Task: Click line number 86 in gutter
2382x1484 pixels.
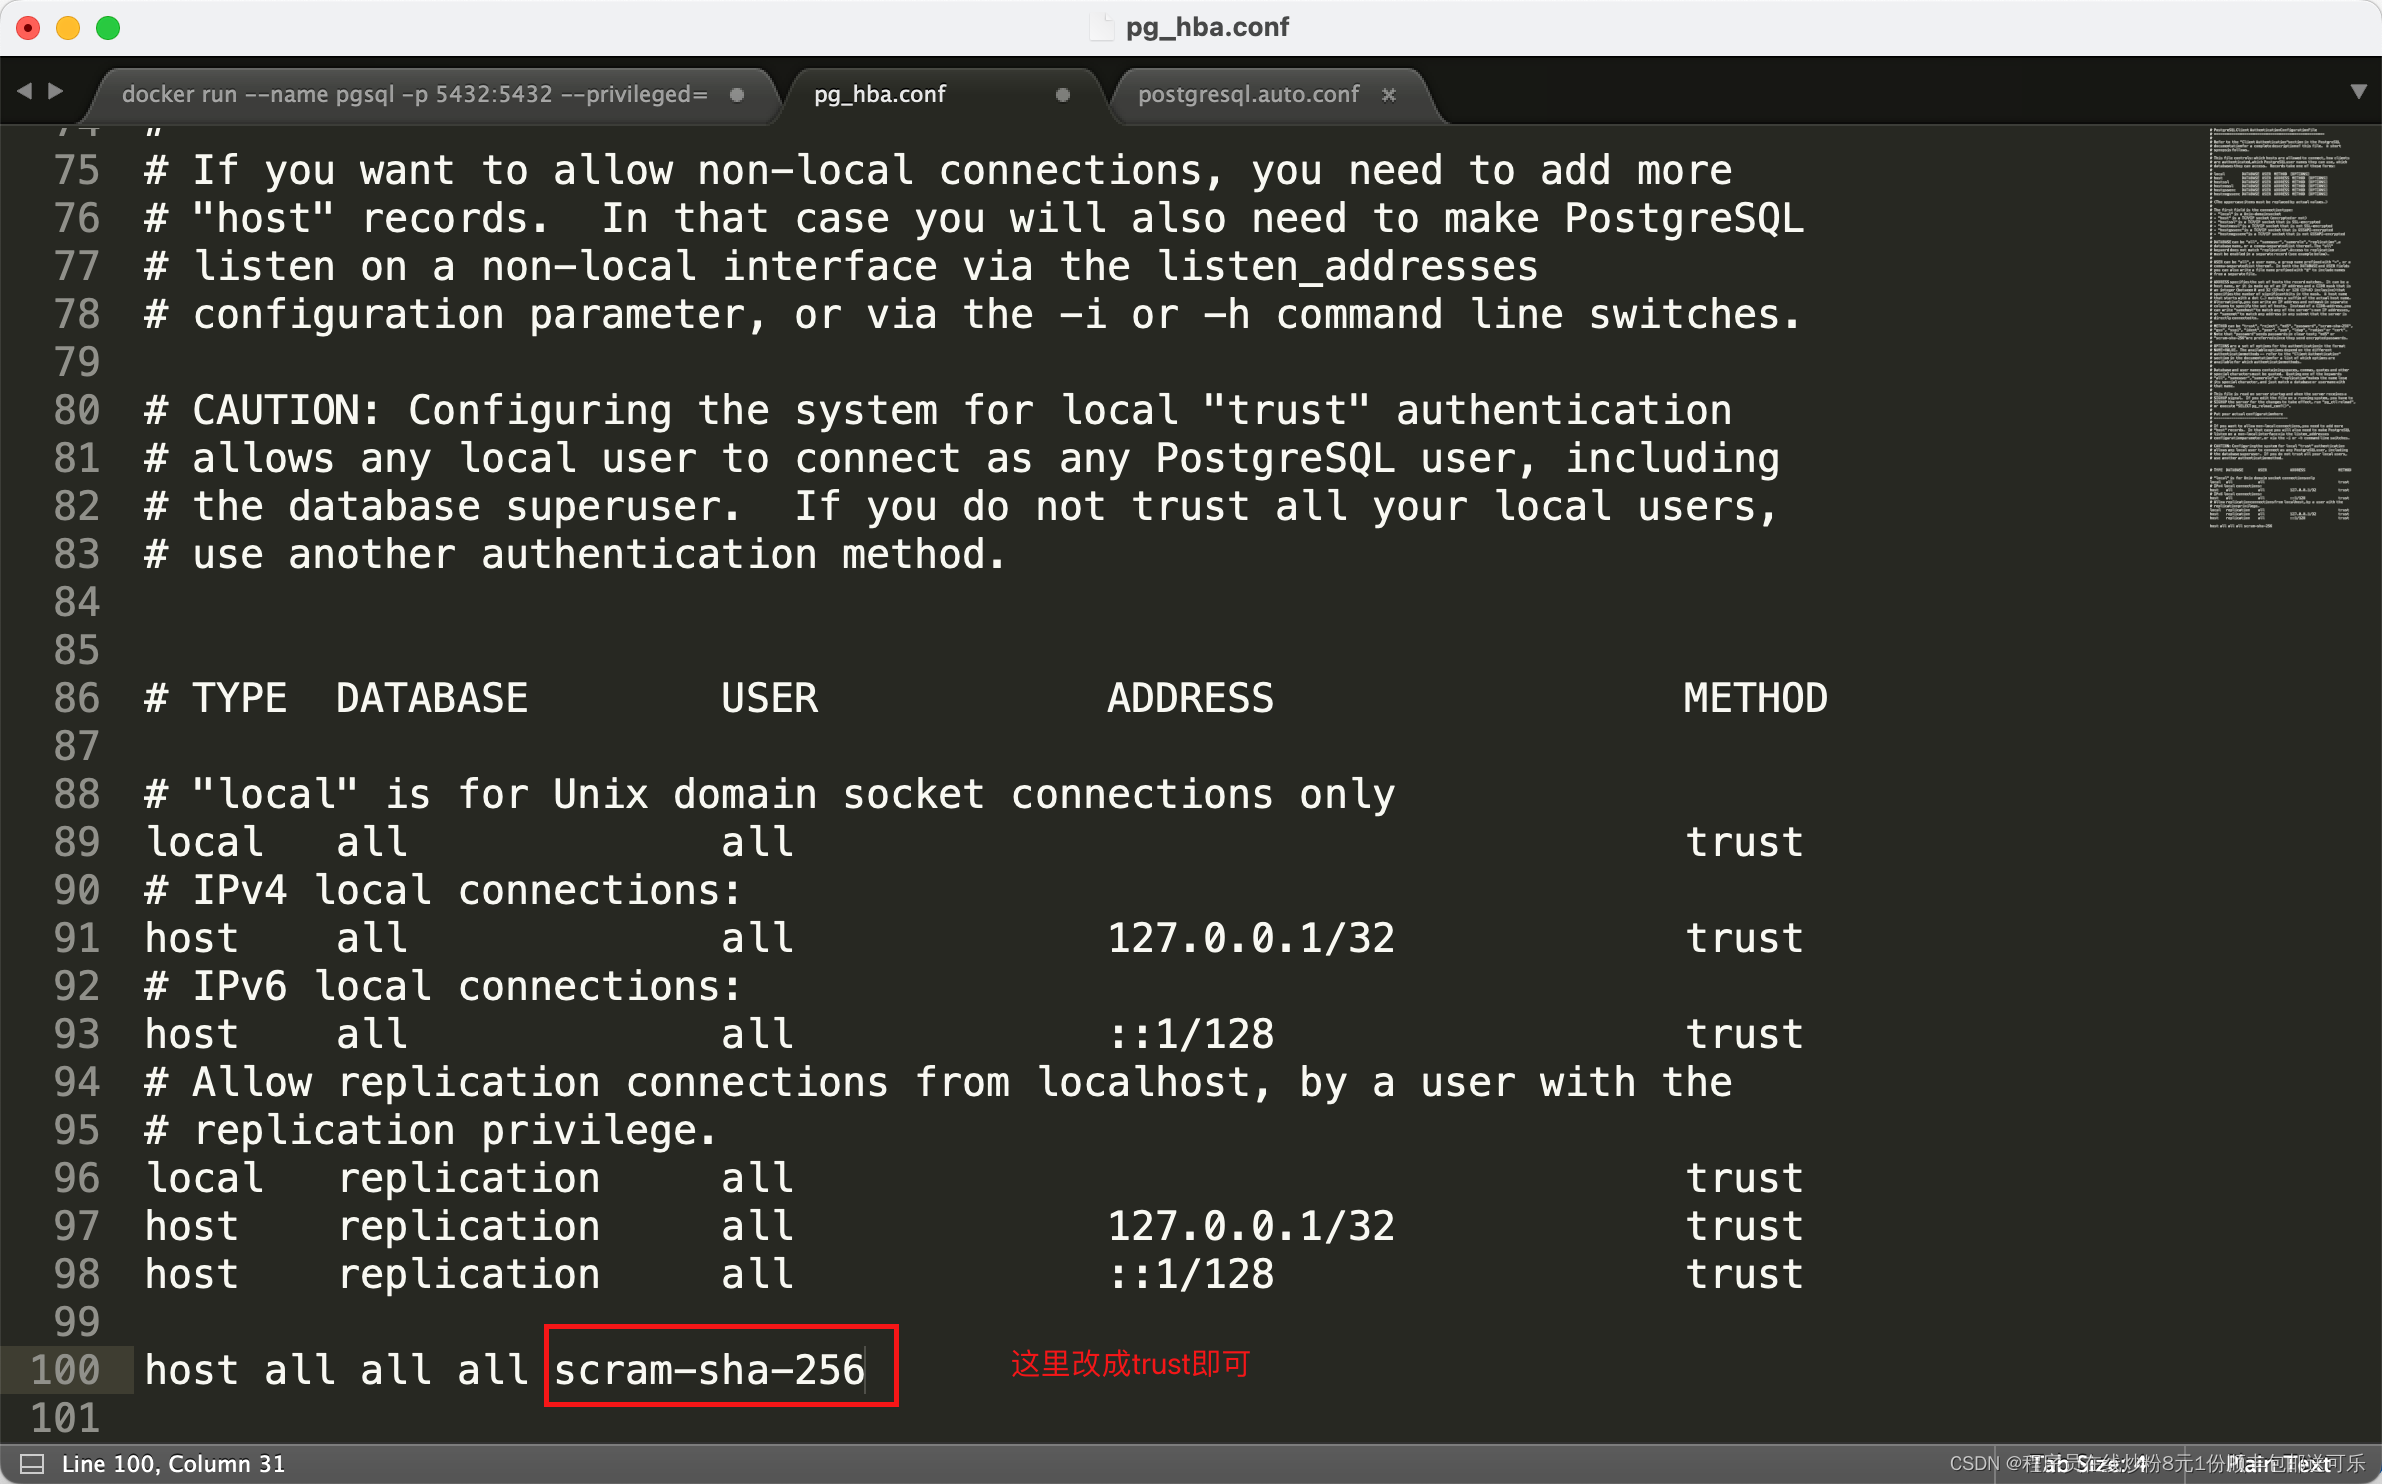Action: pyautogui.click(x=77, y=698)
